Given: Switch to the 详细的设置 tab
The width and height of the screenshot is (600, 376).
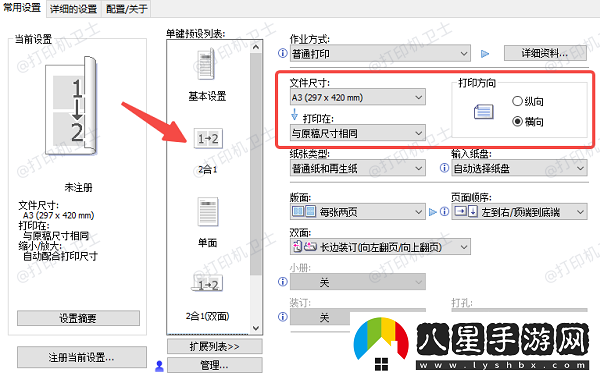Looking at the screenshot, I should (x=73, y=9).
